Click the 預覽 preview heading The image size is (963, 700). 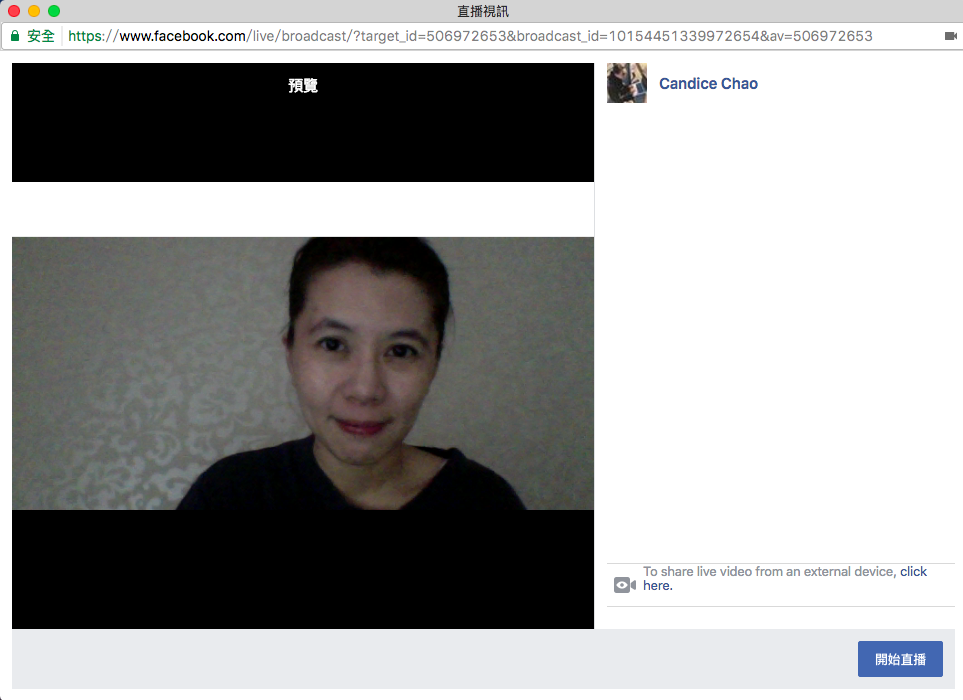tap(303, 86)
